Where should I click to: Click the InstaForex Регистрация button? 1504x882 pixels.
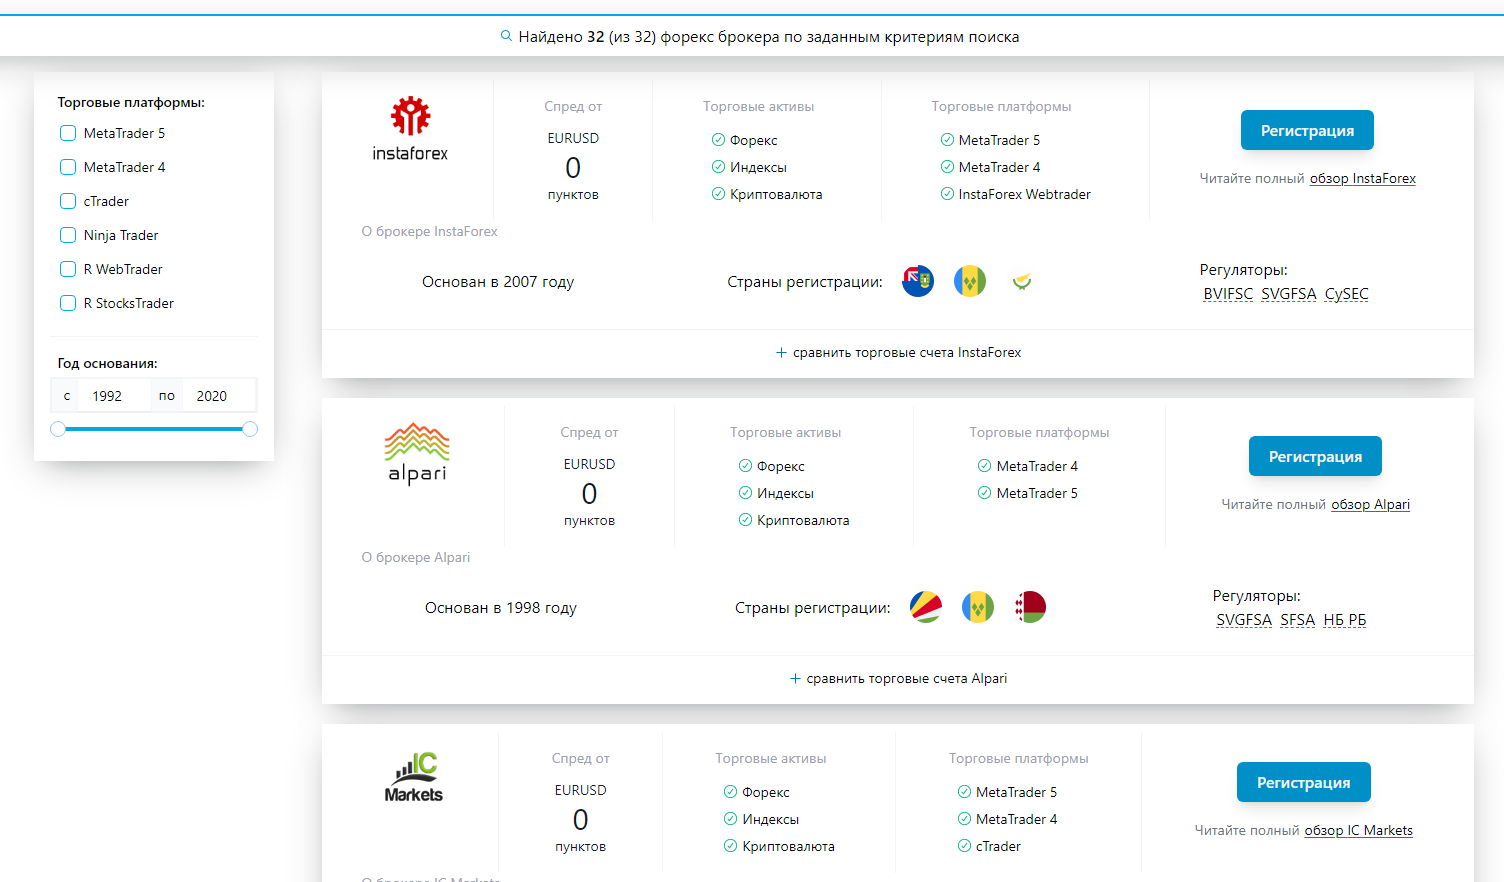(1307, 130)
